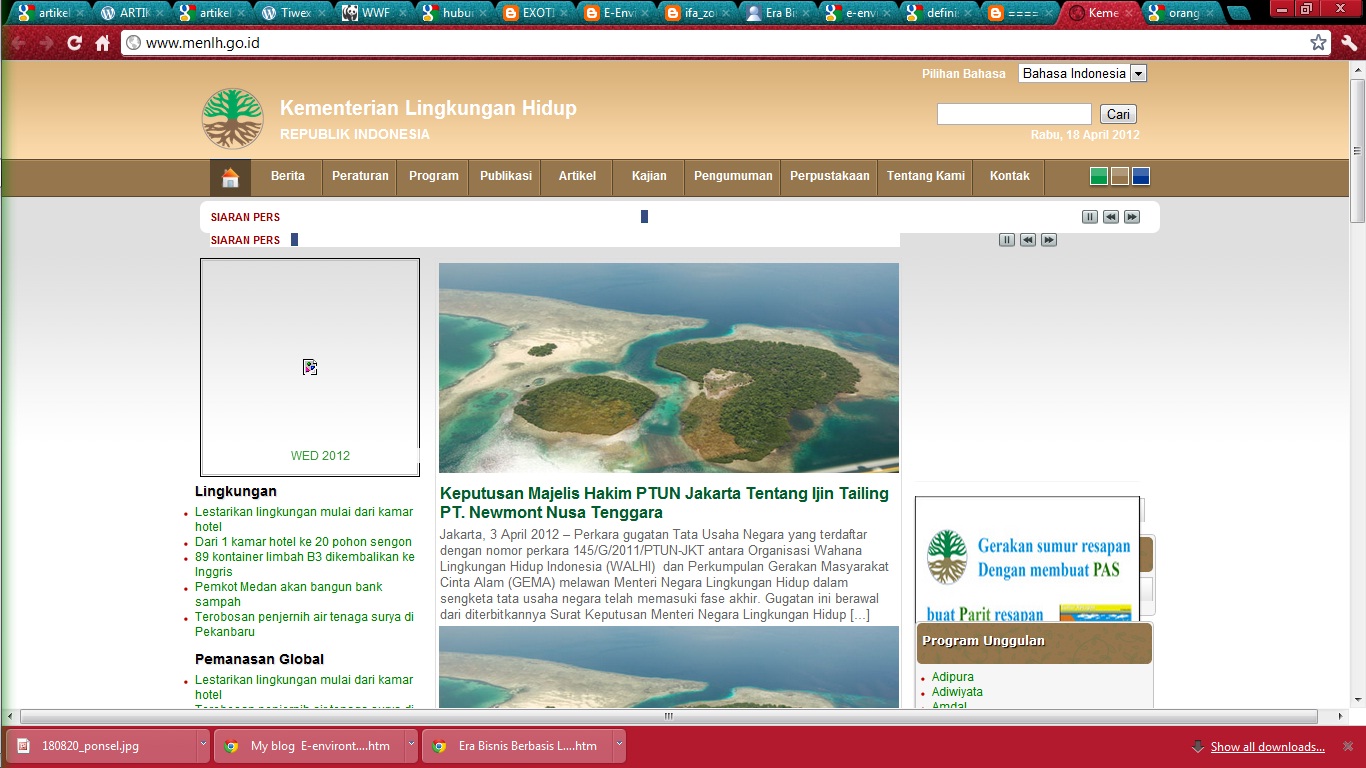Screen dimensions: 1366x768
Task: Bookmark this page with the star icon
Action: point(1318,43)
